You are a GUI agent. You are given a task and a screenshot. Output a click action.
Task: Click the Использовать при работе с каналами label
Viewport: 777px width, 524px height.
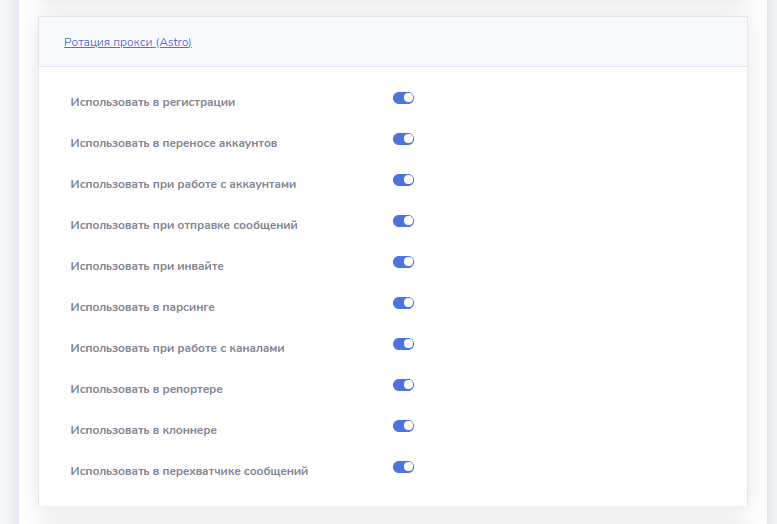click(177, 348)
